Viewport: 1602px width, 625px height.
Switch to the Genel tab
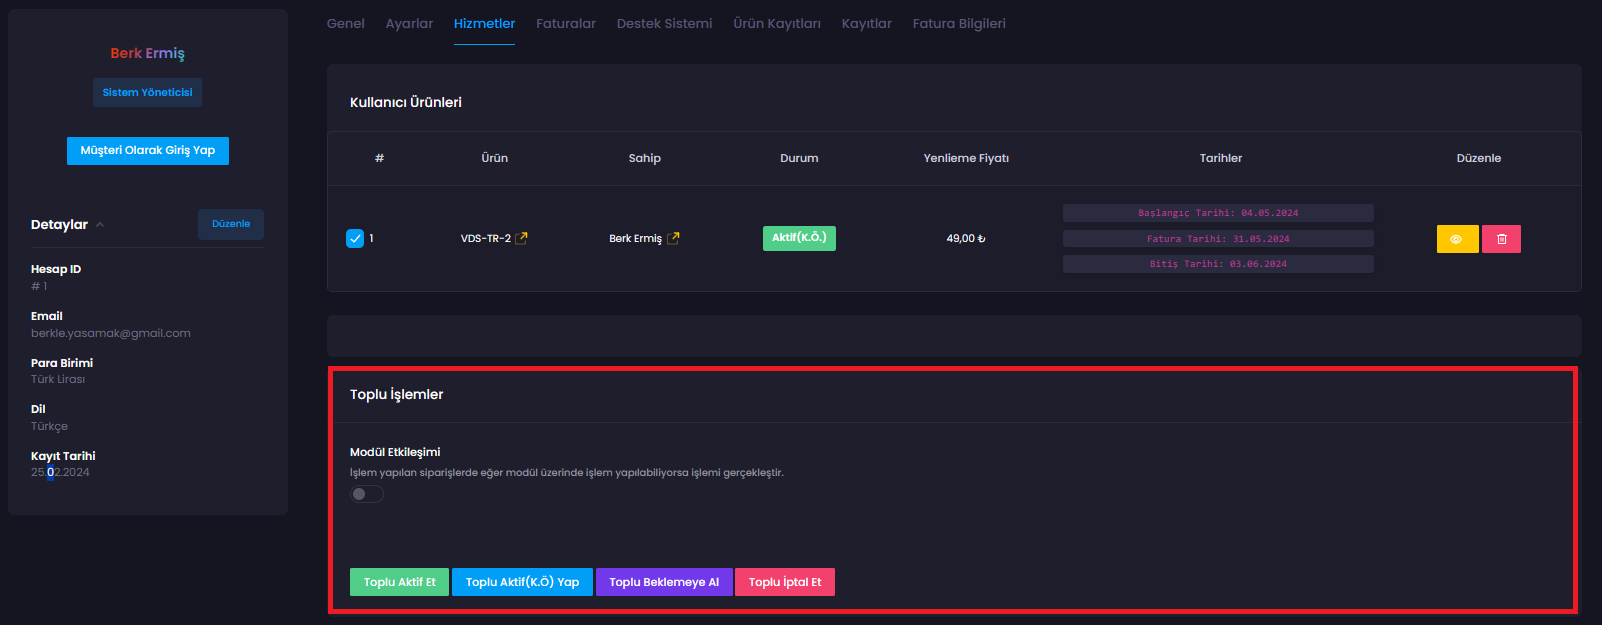click(x=346, y=24)
